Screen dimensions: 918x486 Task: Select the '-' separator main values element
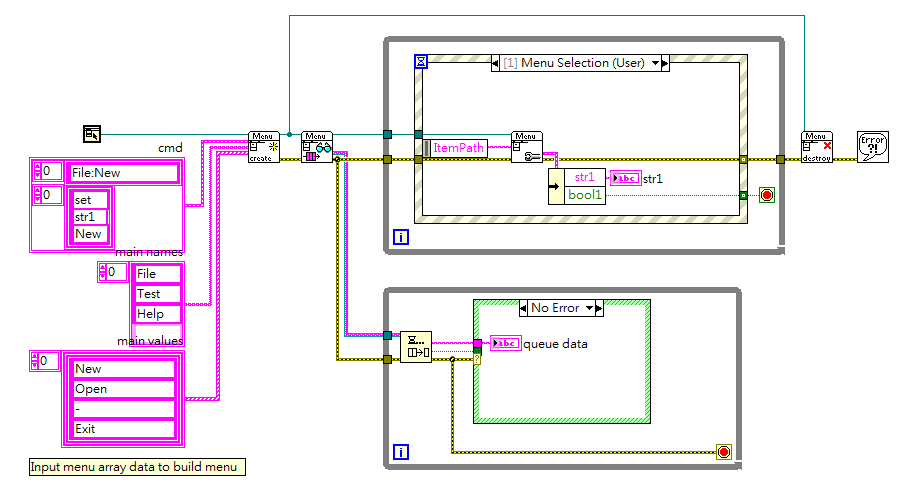click(x=124, y=409)
